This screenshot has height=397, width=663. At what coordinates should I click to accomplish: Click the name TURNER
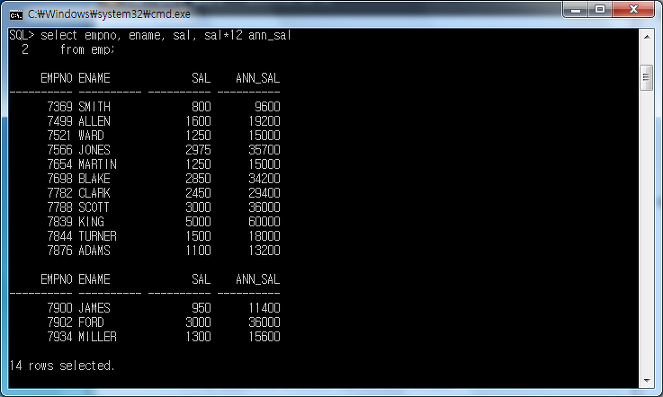[98, 236]
